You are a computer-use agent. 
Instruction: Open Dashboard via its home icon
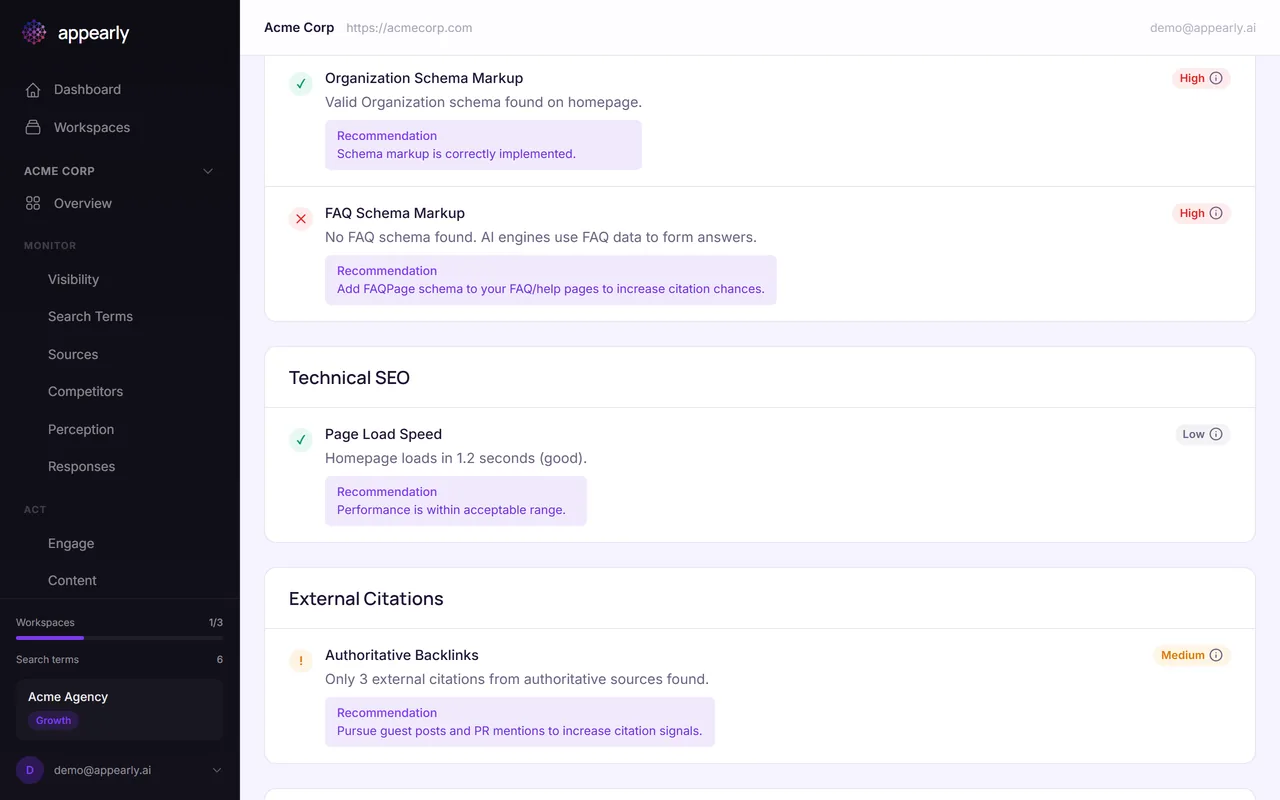33,90
